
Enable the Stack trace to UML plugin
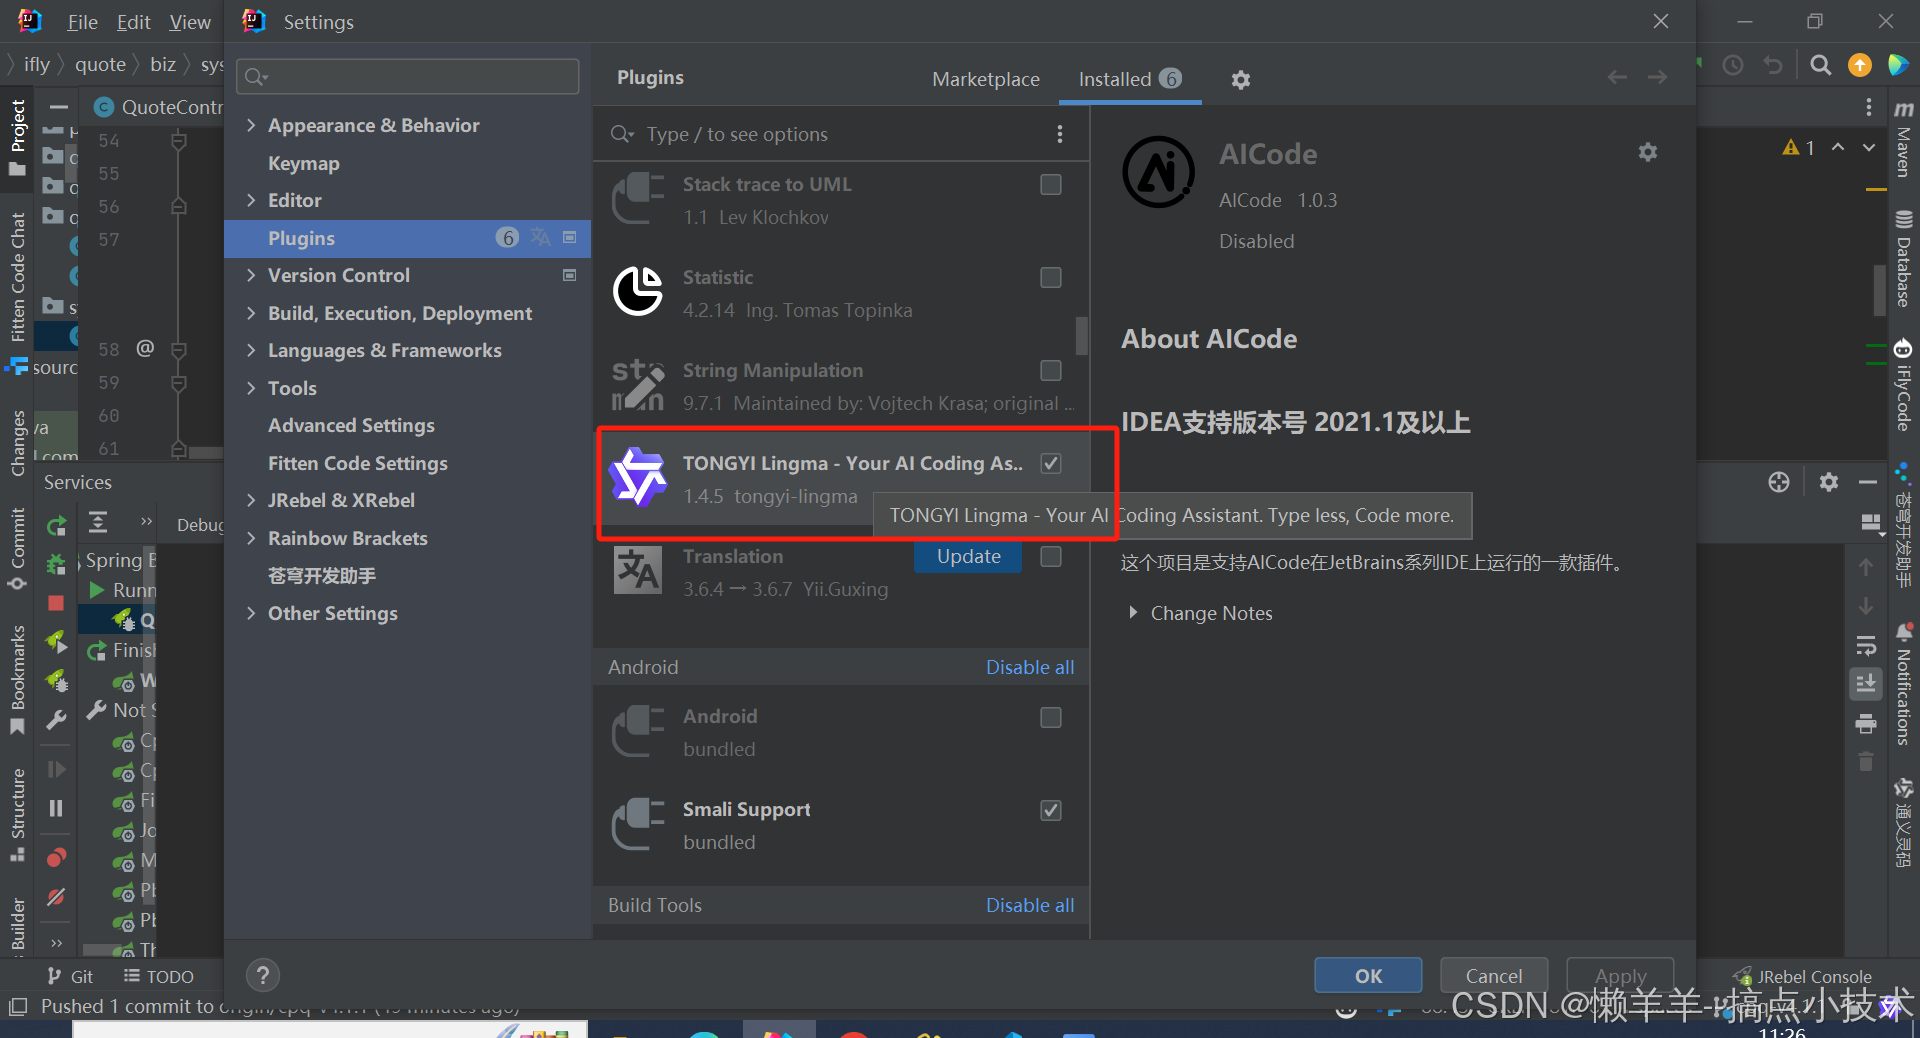tap(1051, 184)
